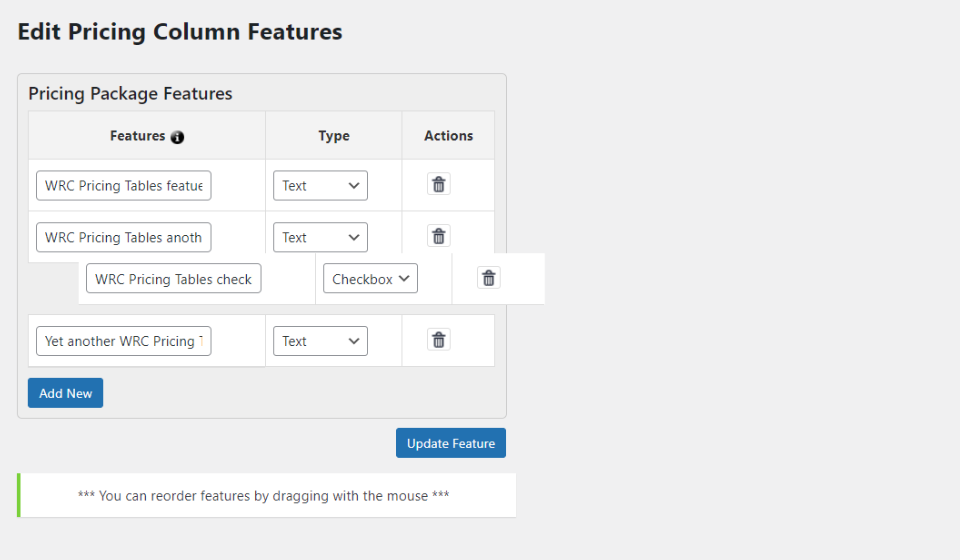
Task: Click the Pricing Package Features panel title
Action: [130, 94]
